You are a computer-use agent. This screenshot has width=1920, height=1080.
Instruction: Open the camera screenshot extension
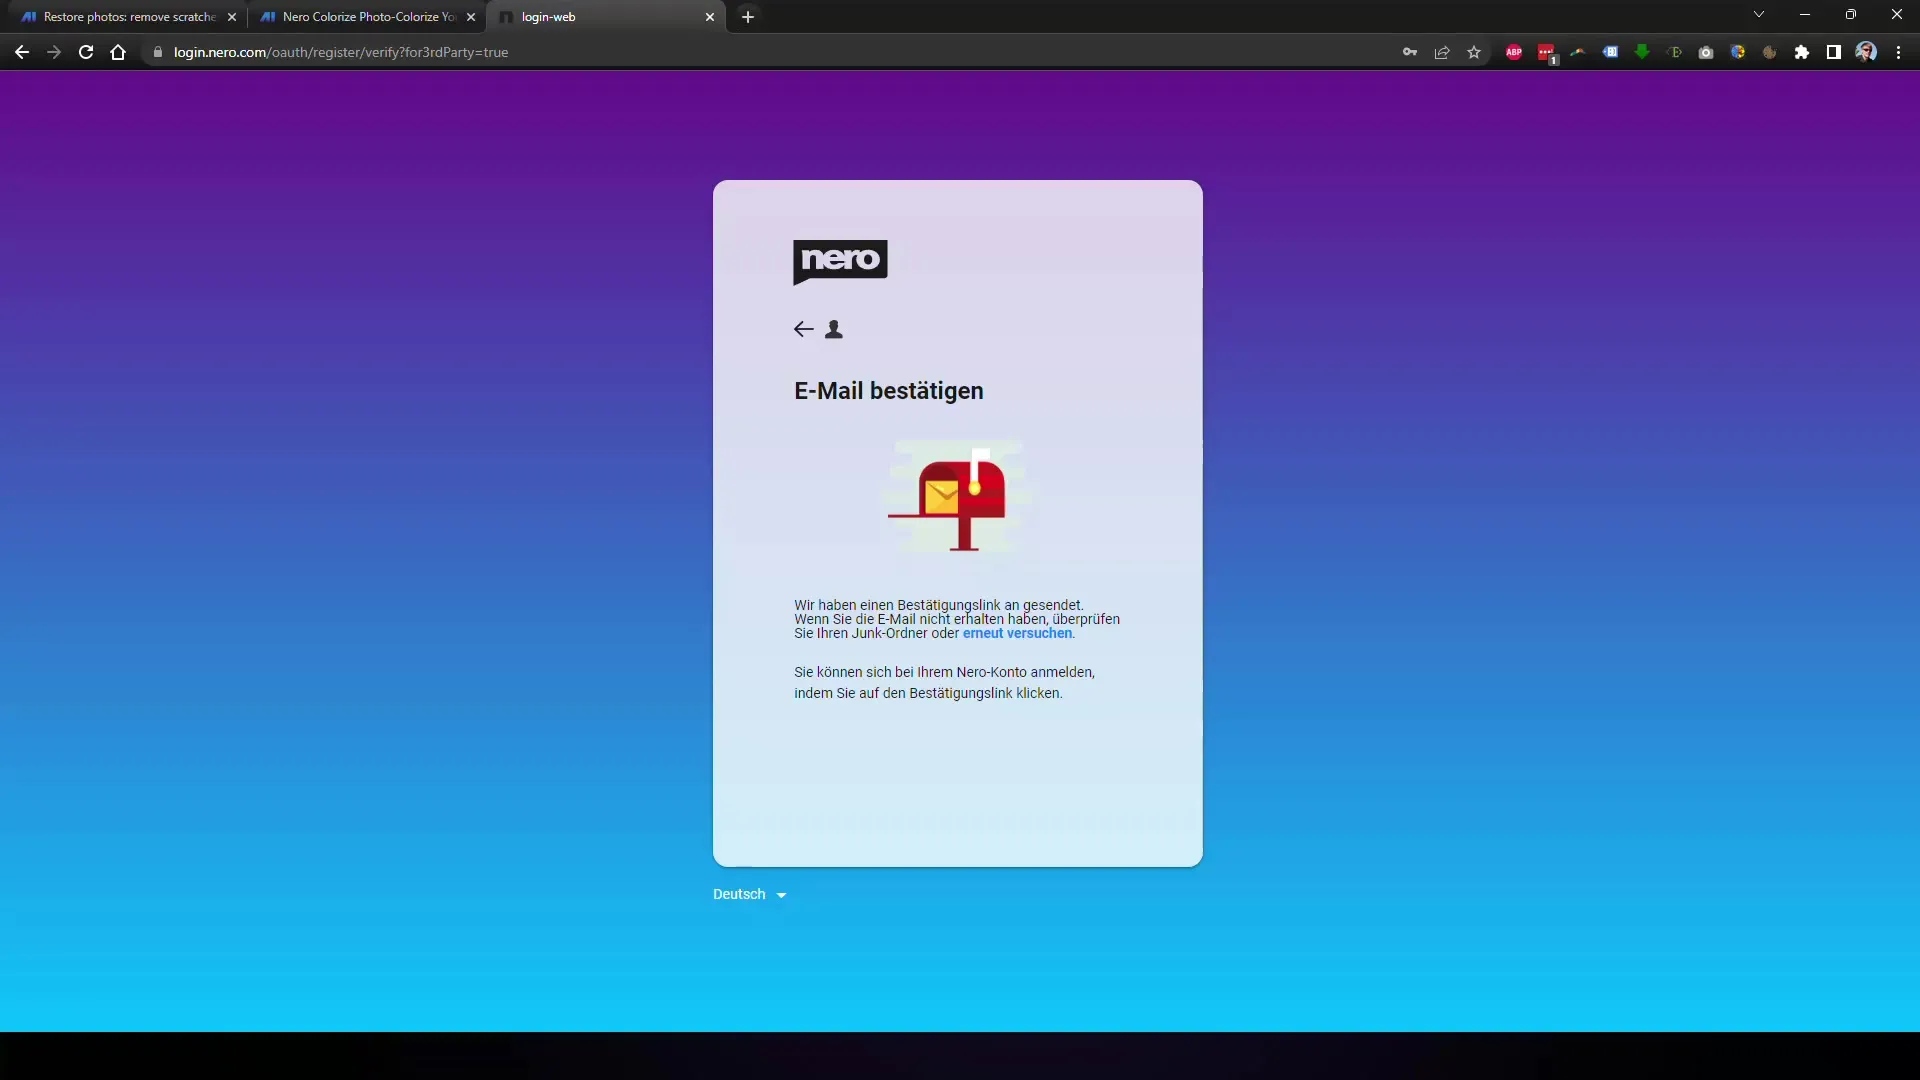tap(1706, 52)
